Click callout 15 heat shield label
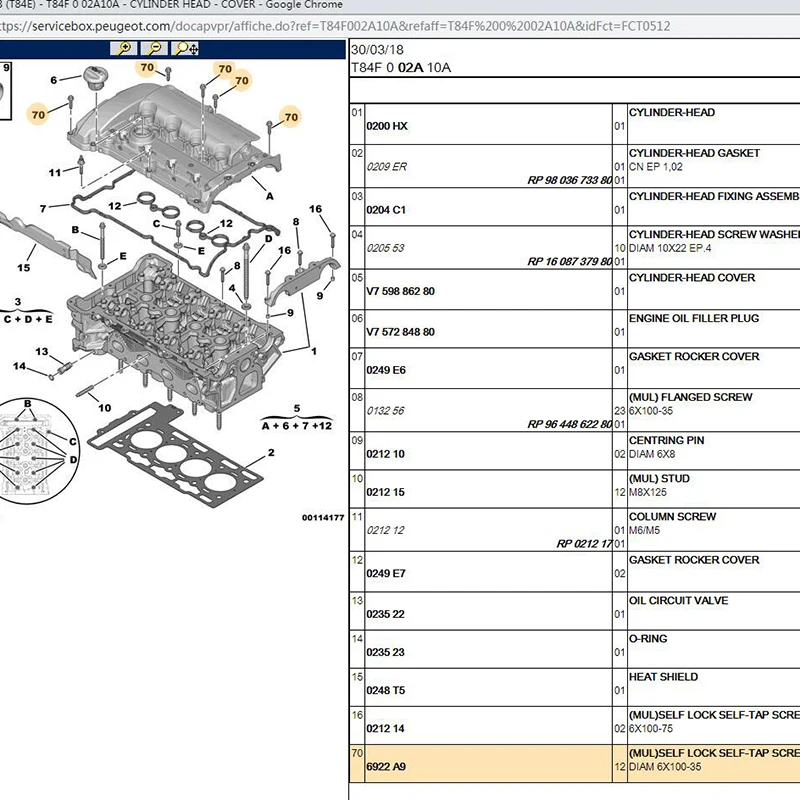The image size is (800, 800). [x=23, y=267]
